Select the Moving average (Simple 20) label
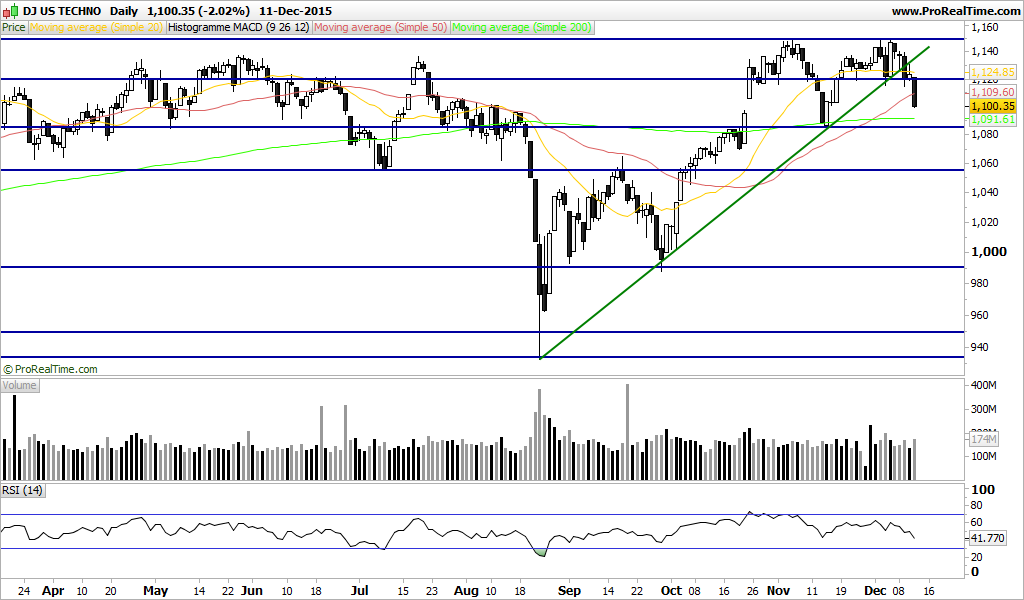This screenshot has height=600, width=1024. point(97,27)
